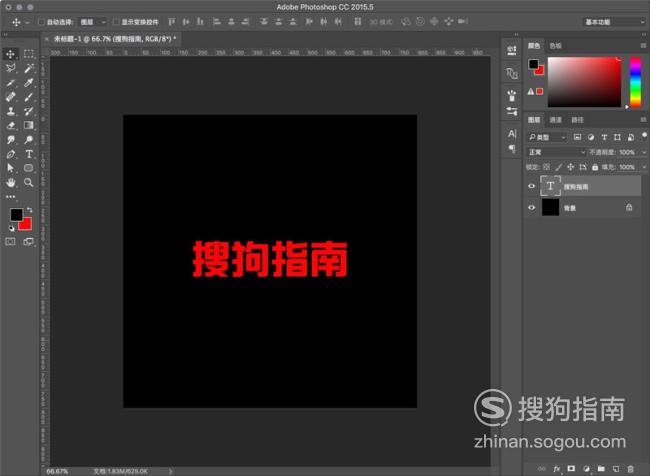This screenshot has height=476, width=650.
Task: Switch to the 图层 Layers tab
Action: pos(534,120)
